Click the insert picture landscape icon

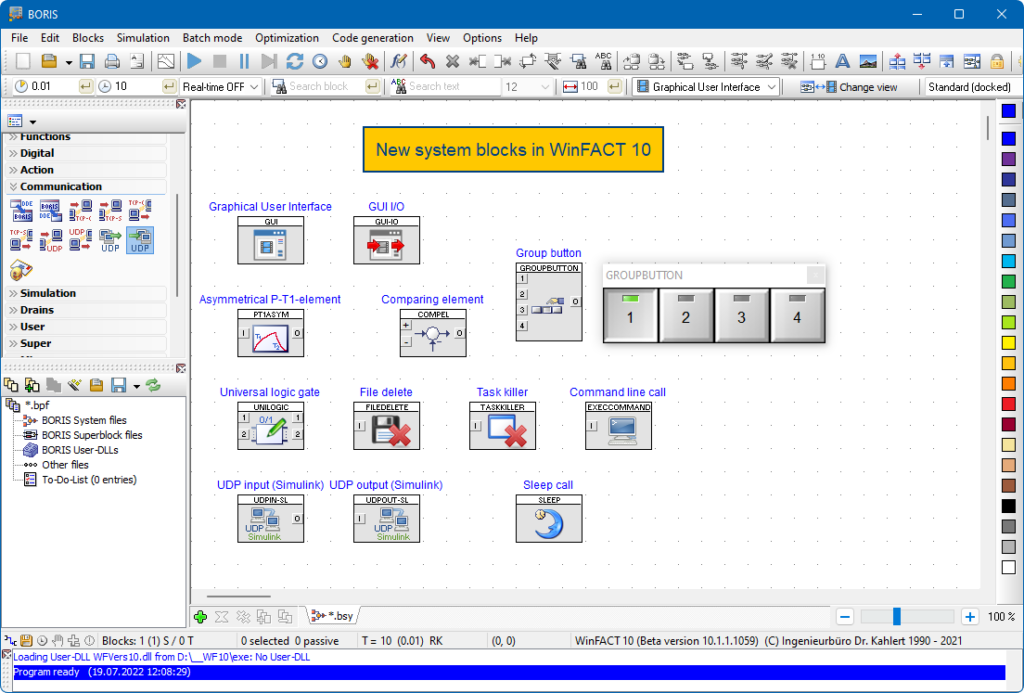(868, 61)
